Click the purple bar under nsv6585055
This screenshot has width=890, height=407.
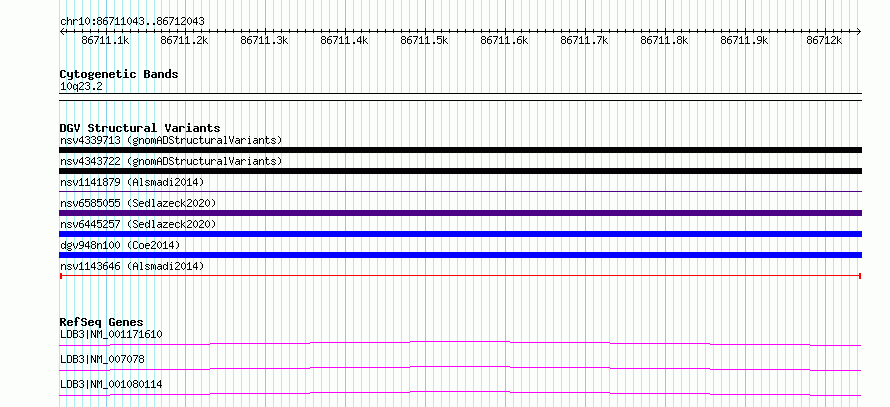click(460, 213)
